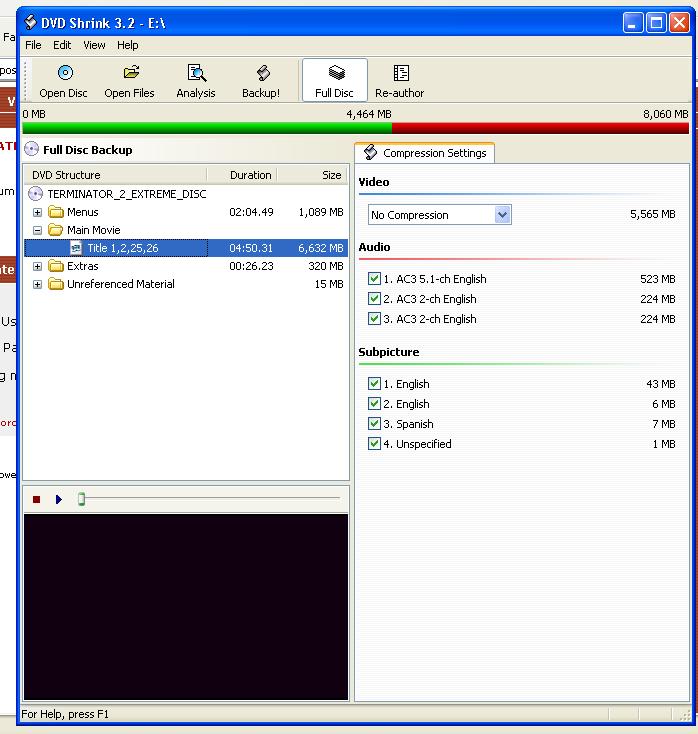Screen dimensions: 698x734
Task: Select the TERMINATOR_2_EXTREME_DISC root label
Action: (127, 194)
